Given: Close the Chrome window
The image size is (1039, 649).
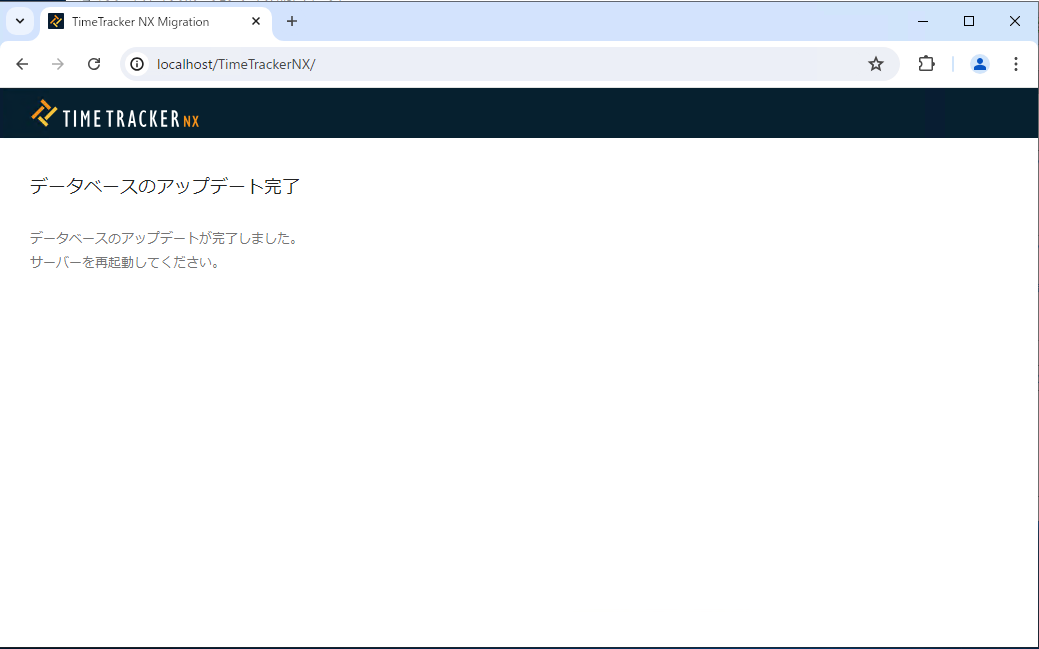Looking at the screenshot, I should [1014, 21].
